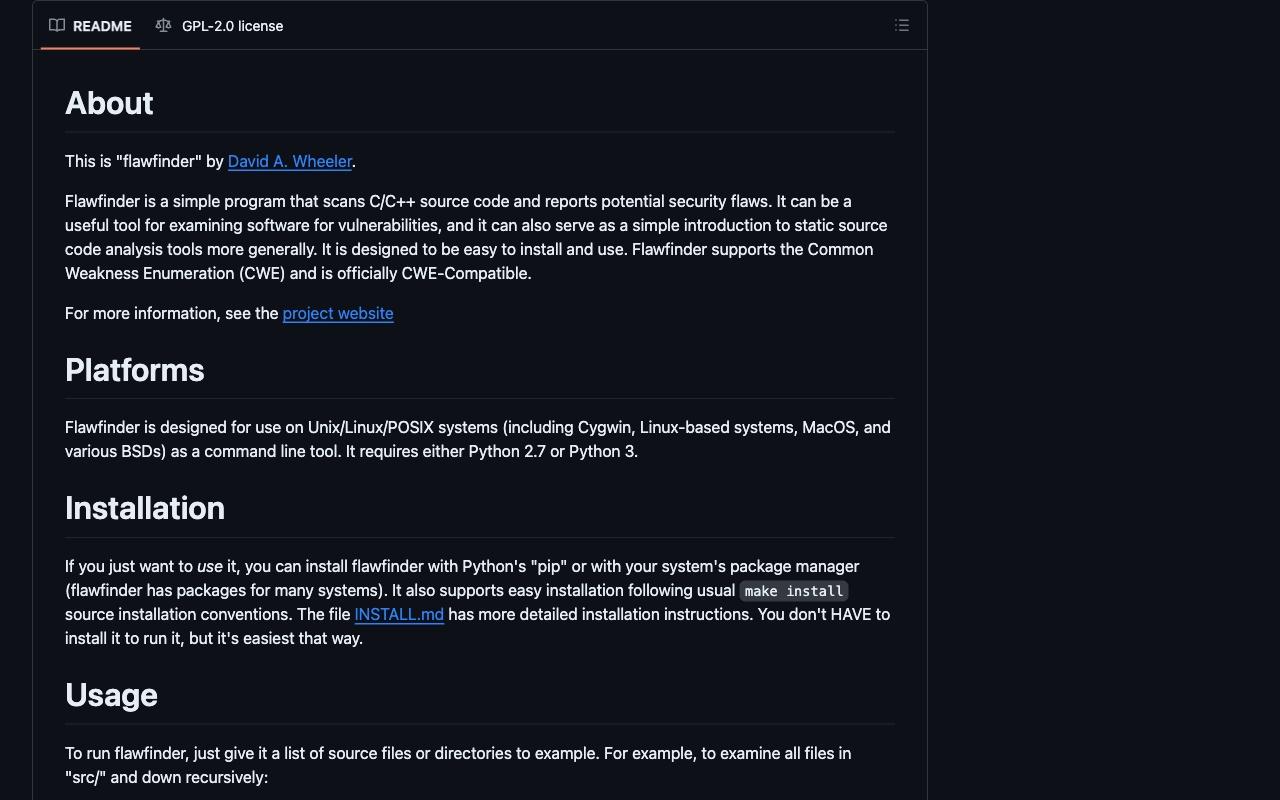The image size is (1280, 800).
Task: Click the text 'To run flawfinder'
Action: pos(126,753)
